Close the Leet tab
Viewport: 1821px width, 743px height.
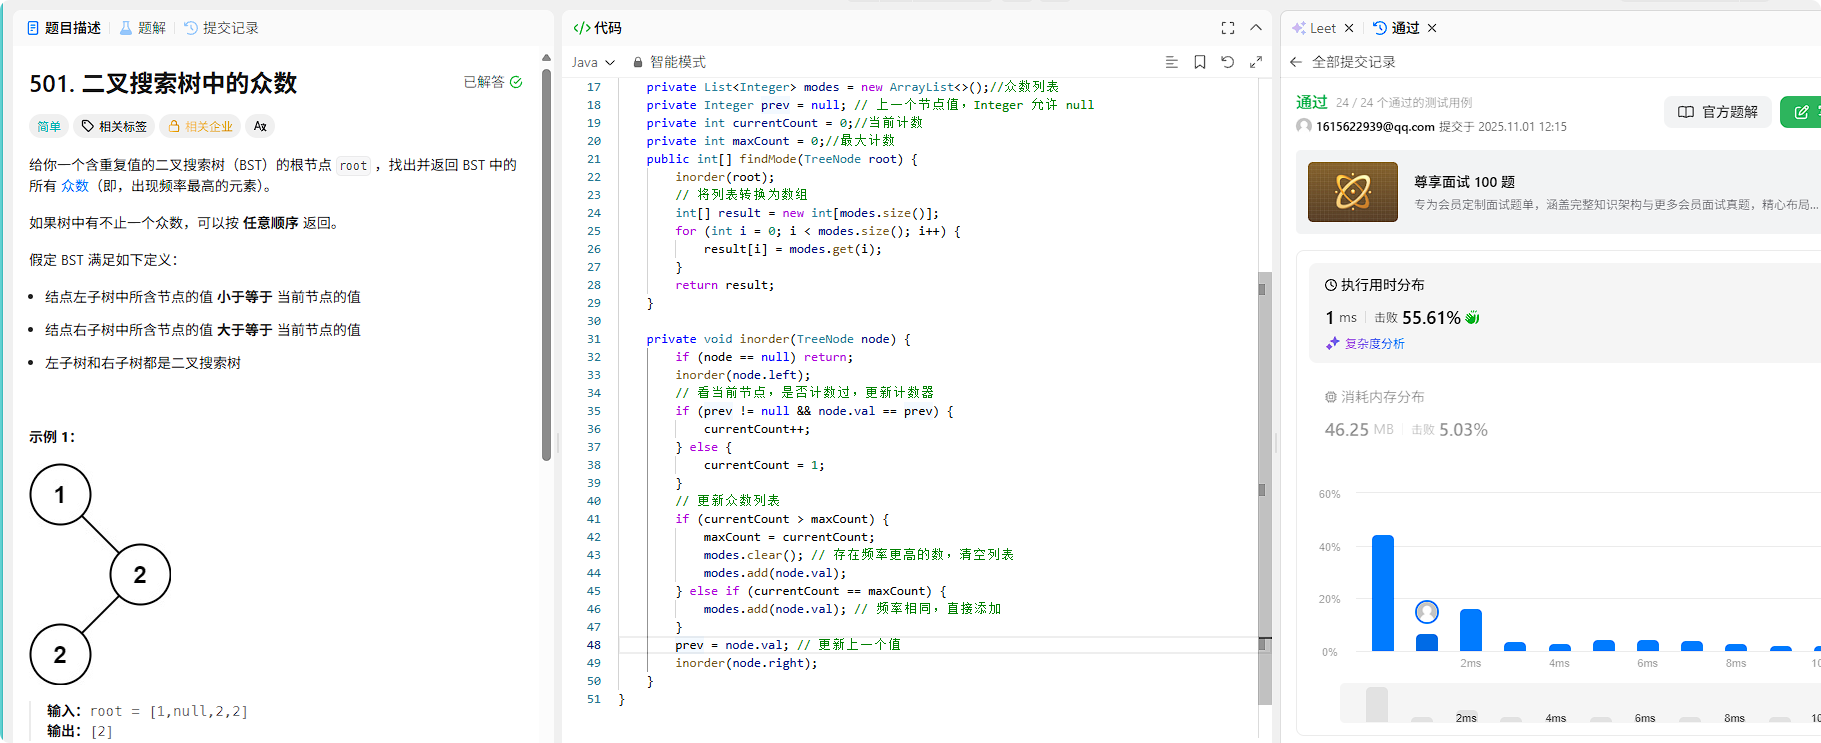[1349, 28]
